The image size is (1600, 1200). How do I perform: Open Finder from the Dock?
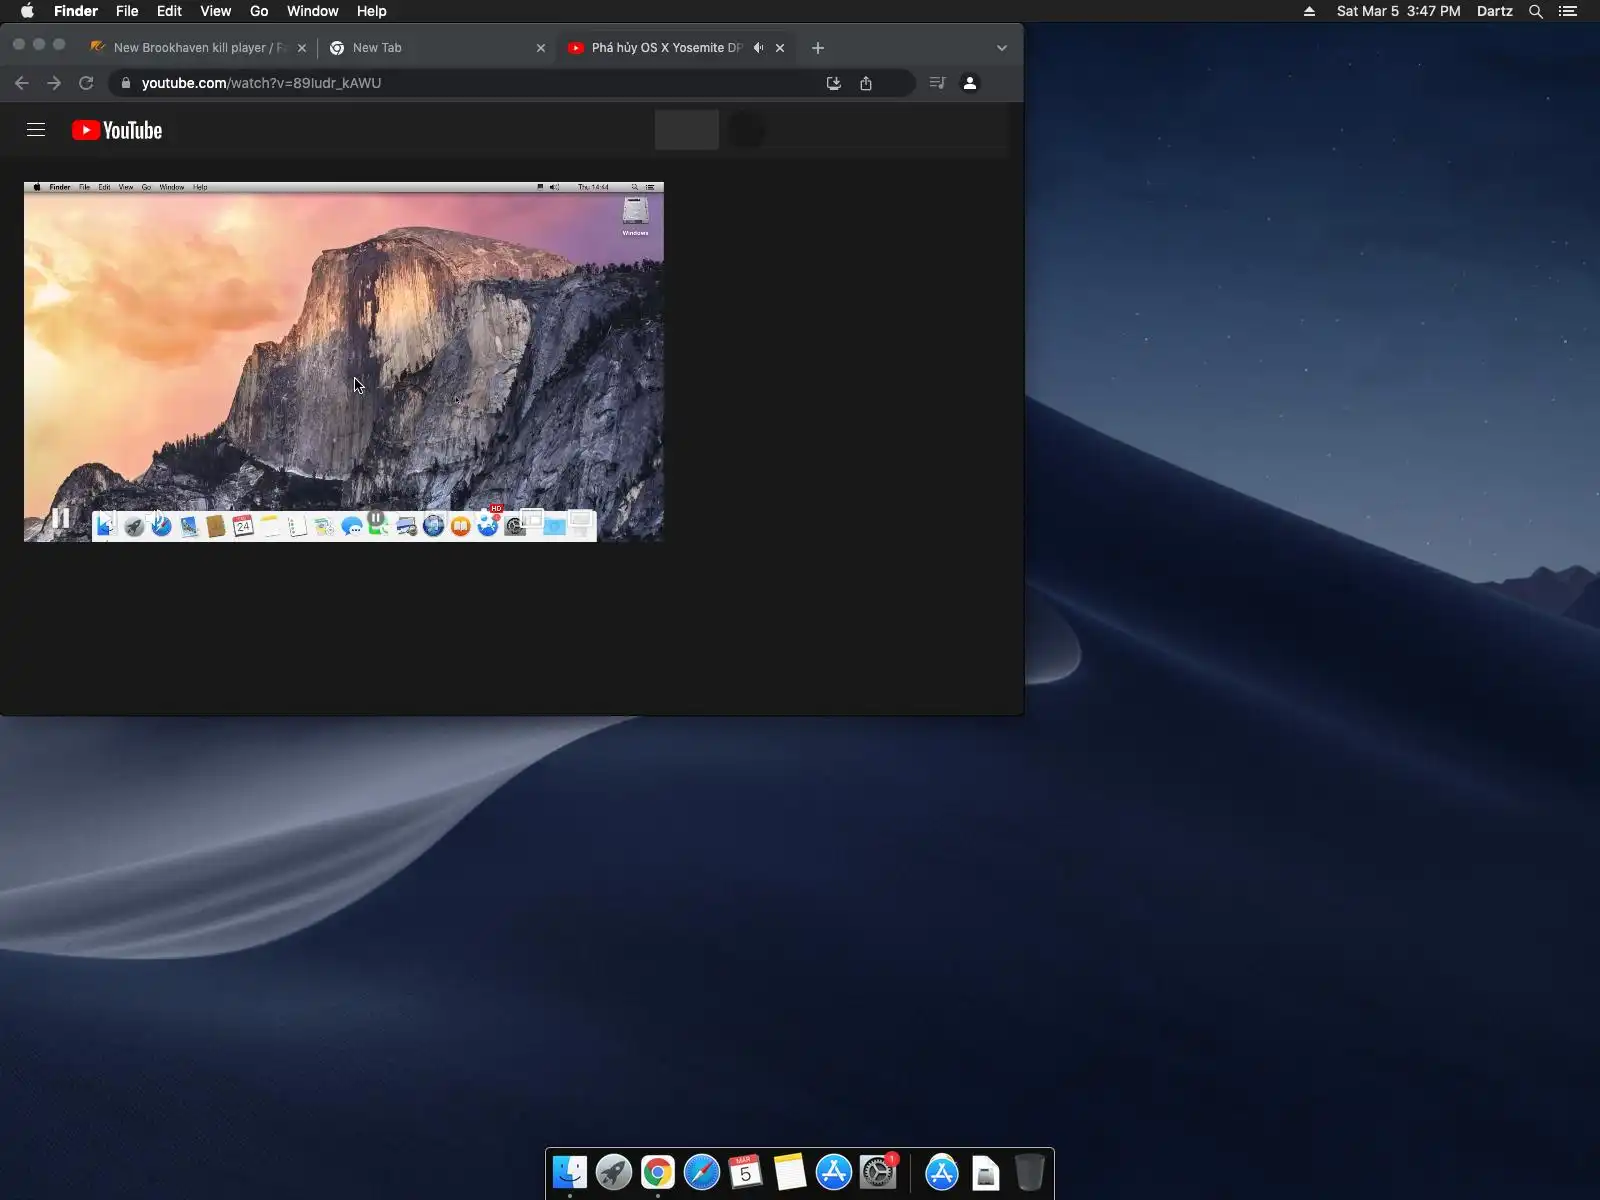tap(570, 1172)
